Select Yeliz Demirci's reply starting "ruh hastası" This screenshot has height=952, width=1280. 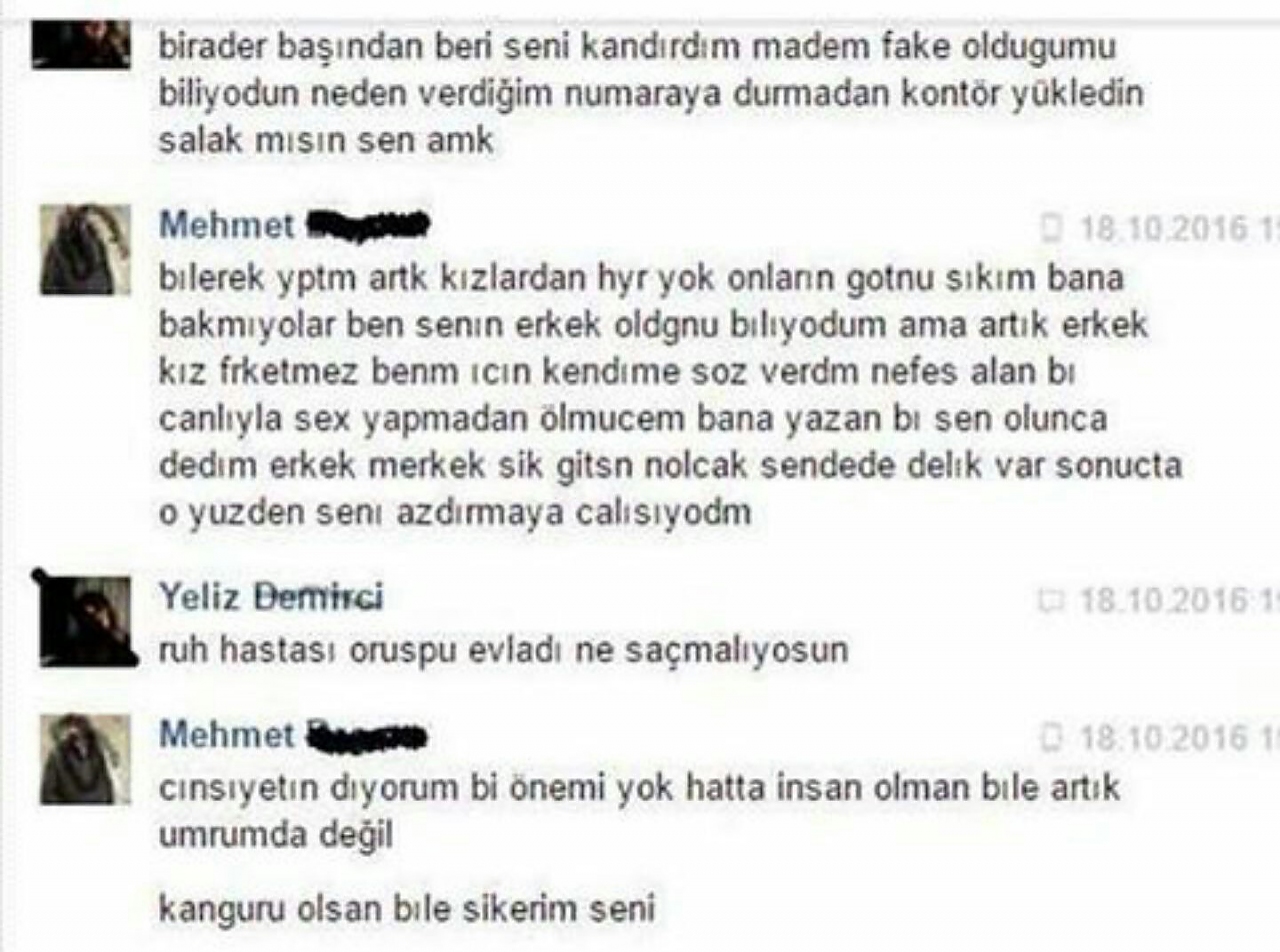coord(503,650)
